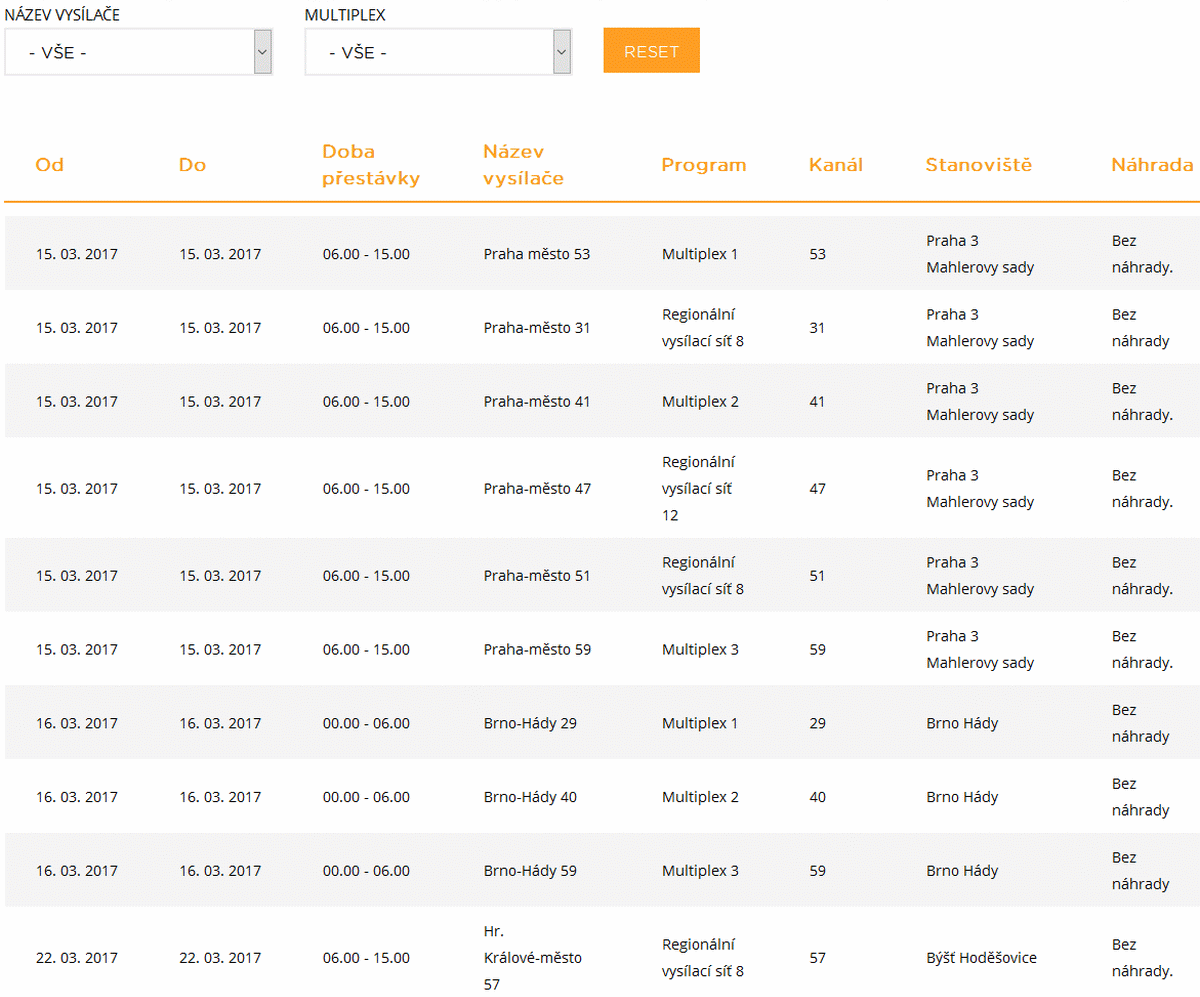Screen dimensions: 1200x997
Task: Click Brno Hády location in Brno-Hády 29 row
Action: (x=962, y=723)
